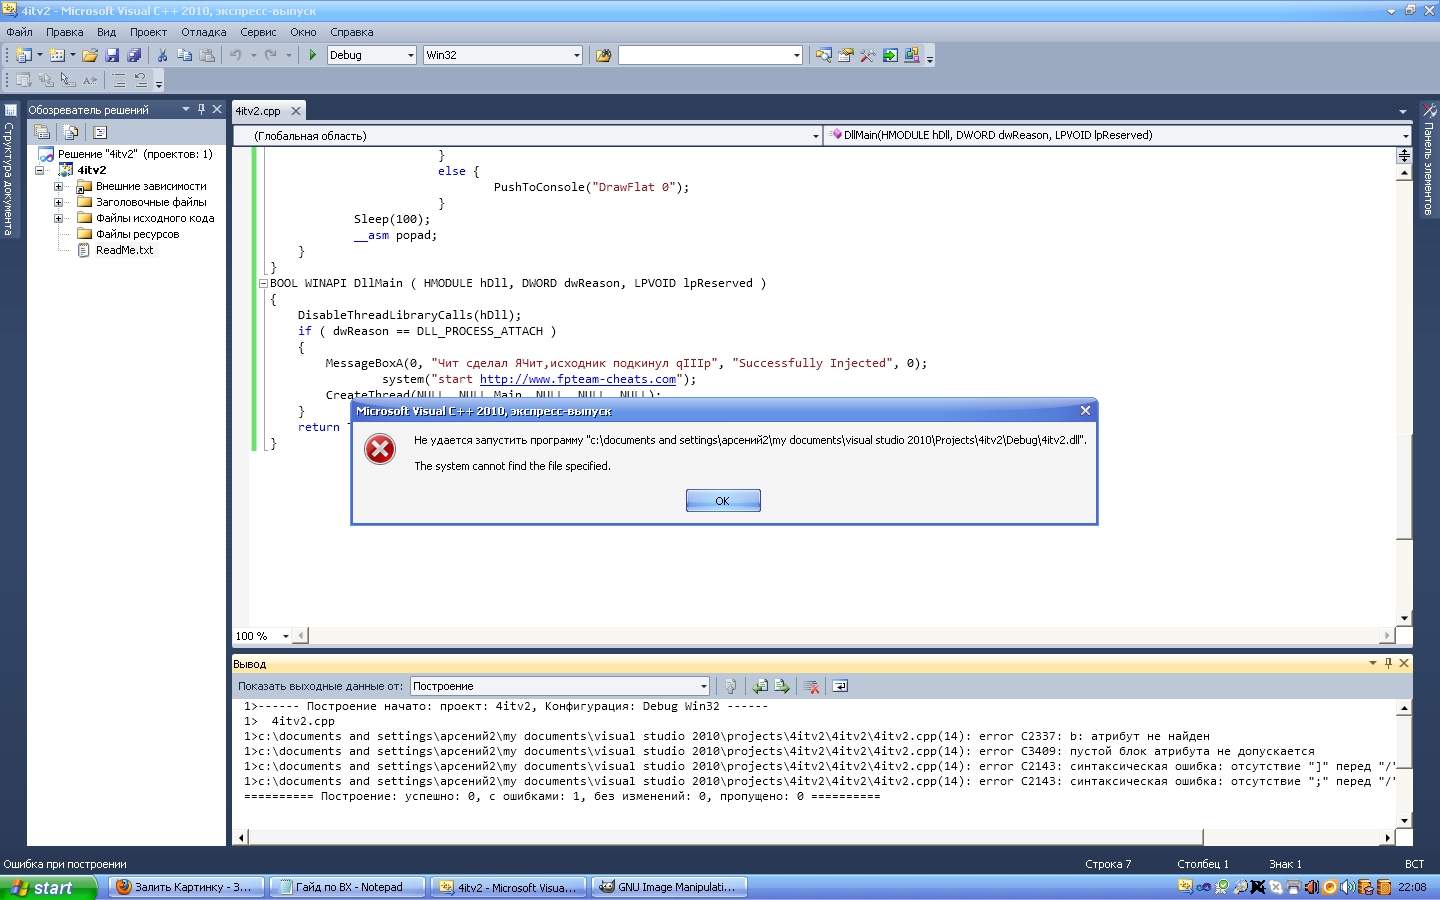Click the Start Page green arrow icon
Viewport: 1440px width, 900px height.
(889, 55)
